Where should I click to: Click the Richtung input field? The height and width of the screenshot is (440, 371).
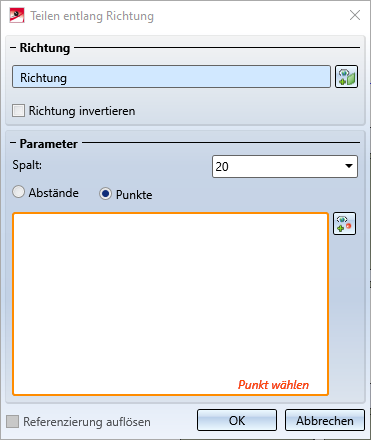tap(171, 77)
